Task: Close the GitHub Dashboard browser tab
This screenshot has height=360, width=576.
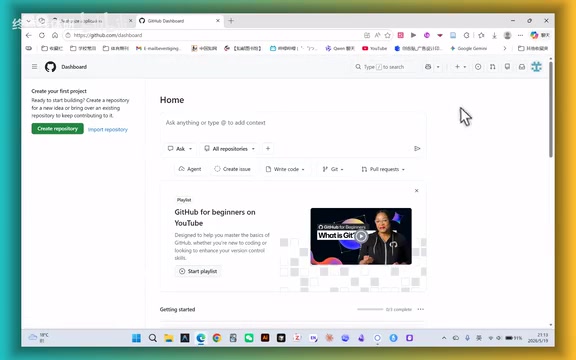Action: (x=218, y=21)
